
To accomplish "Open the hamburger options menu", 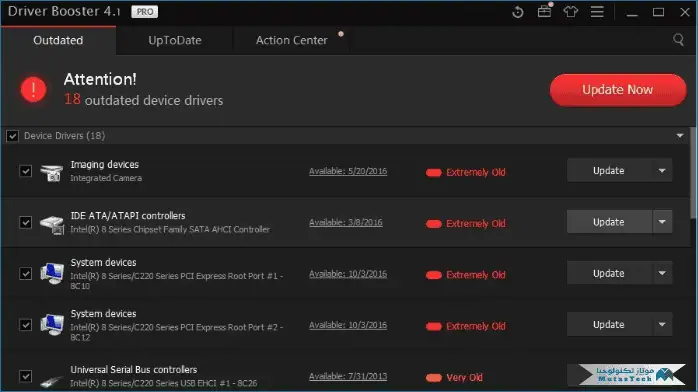I will point(597,12).
